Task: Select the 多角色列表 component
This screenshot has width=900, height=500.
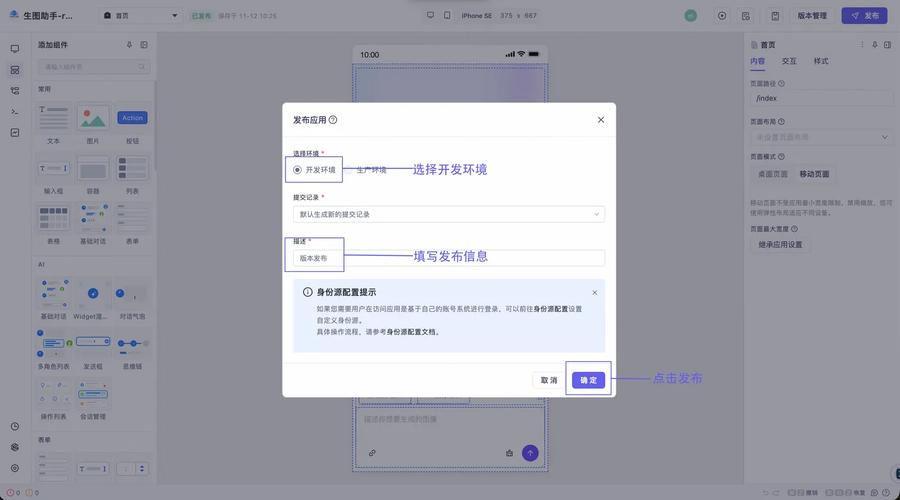Action: pyautogui.click(x=53, y=350)
